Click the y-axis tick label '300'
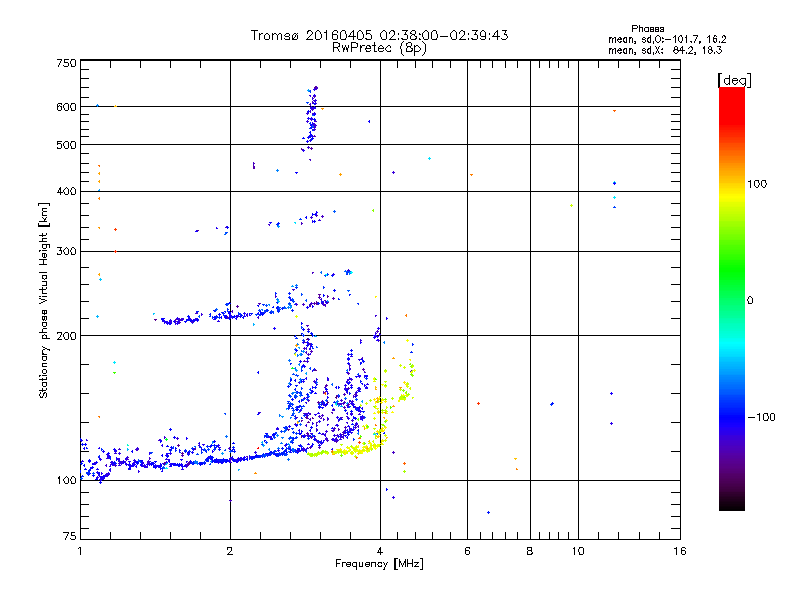 click(x=66, y=252)
